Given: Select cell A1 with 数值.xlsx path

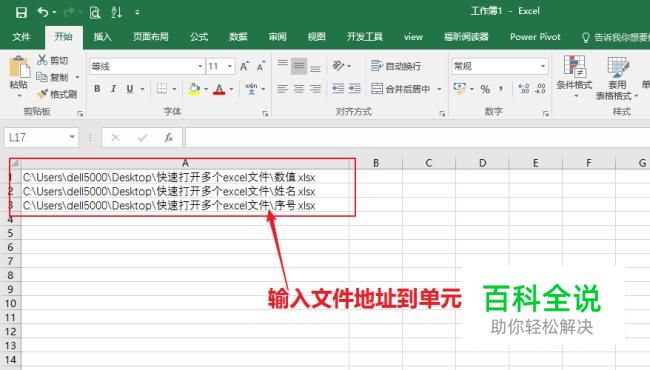Looking at the screenshot, I should (x=185, y=177).
